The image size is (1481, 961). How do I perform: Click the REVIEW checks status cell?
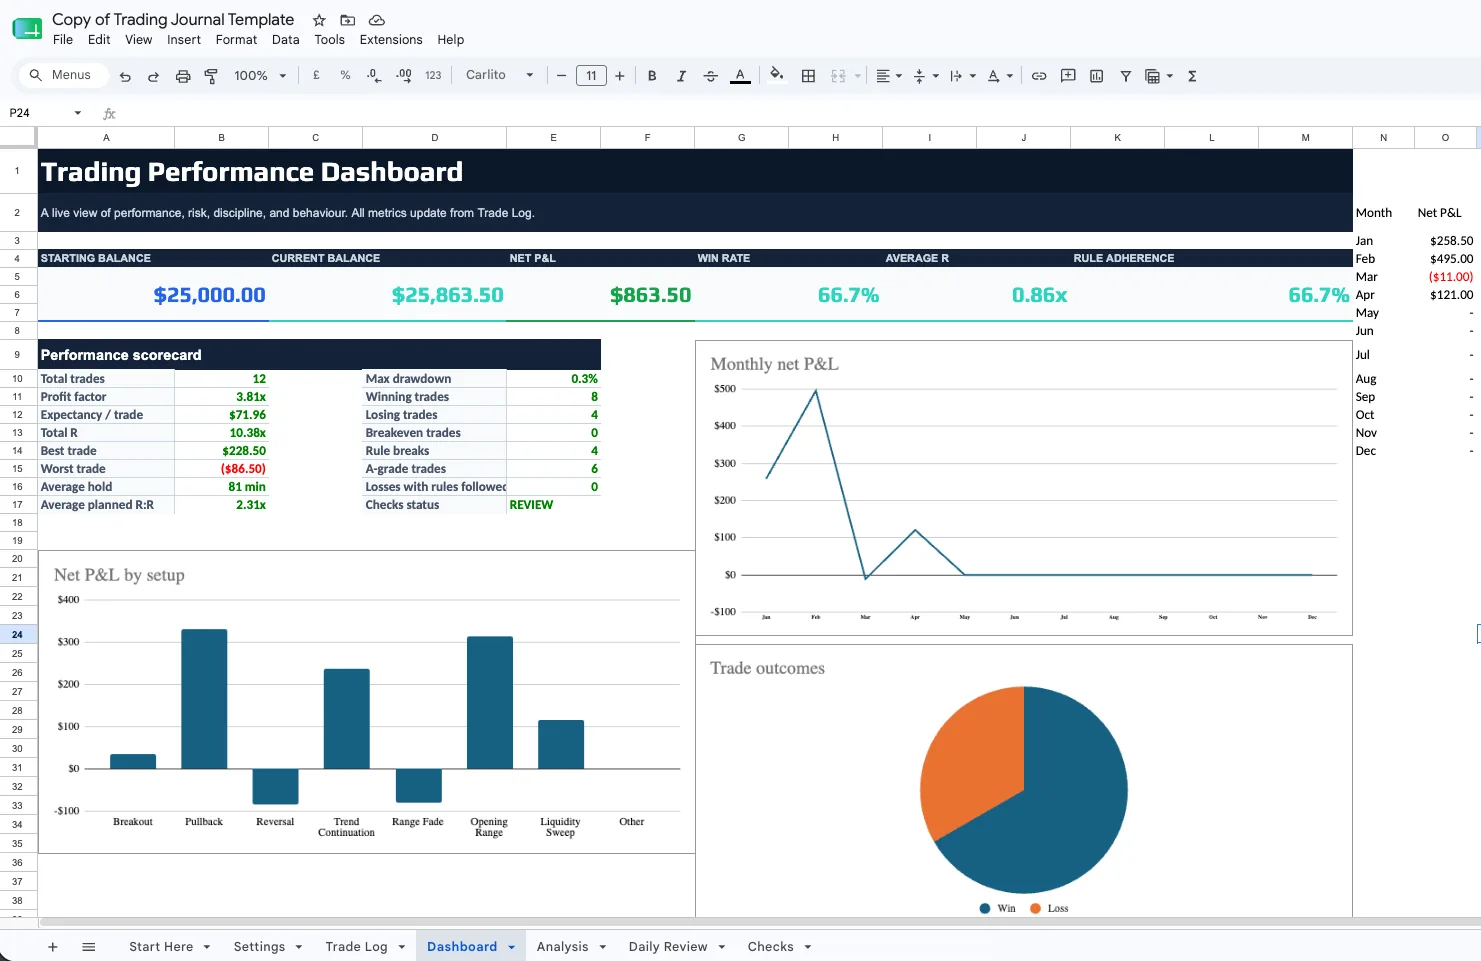coord(553,505)
